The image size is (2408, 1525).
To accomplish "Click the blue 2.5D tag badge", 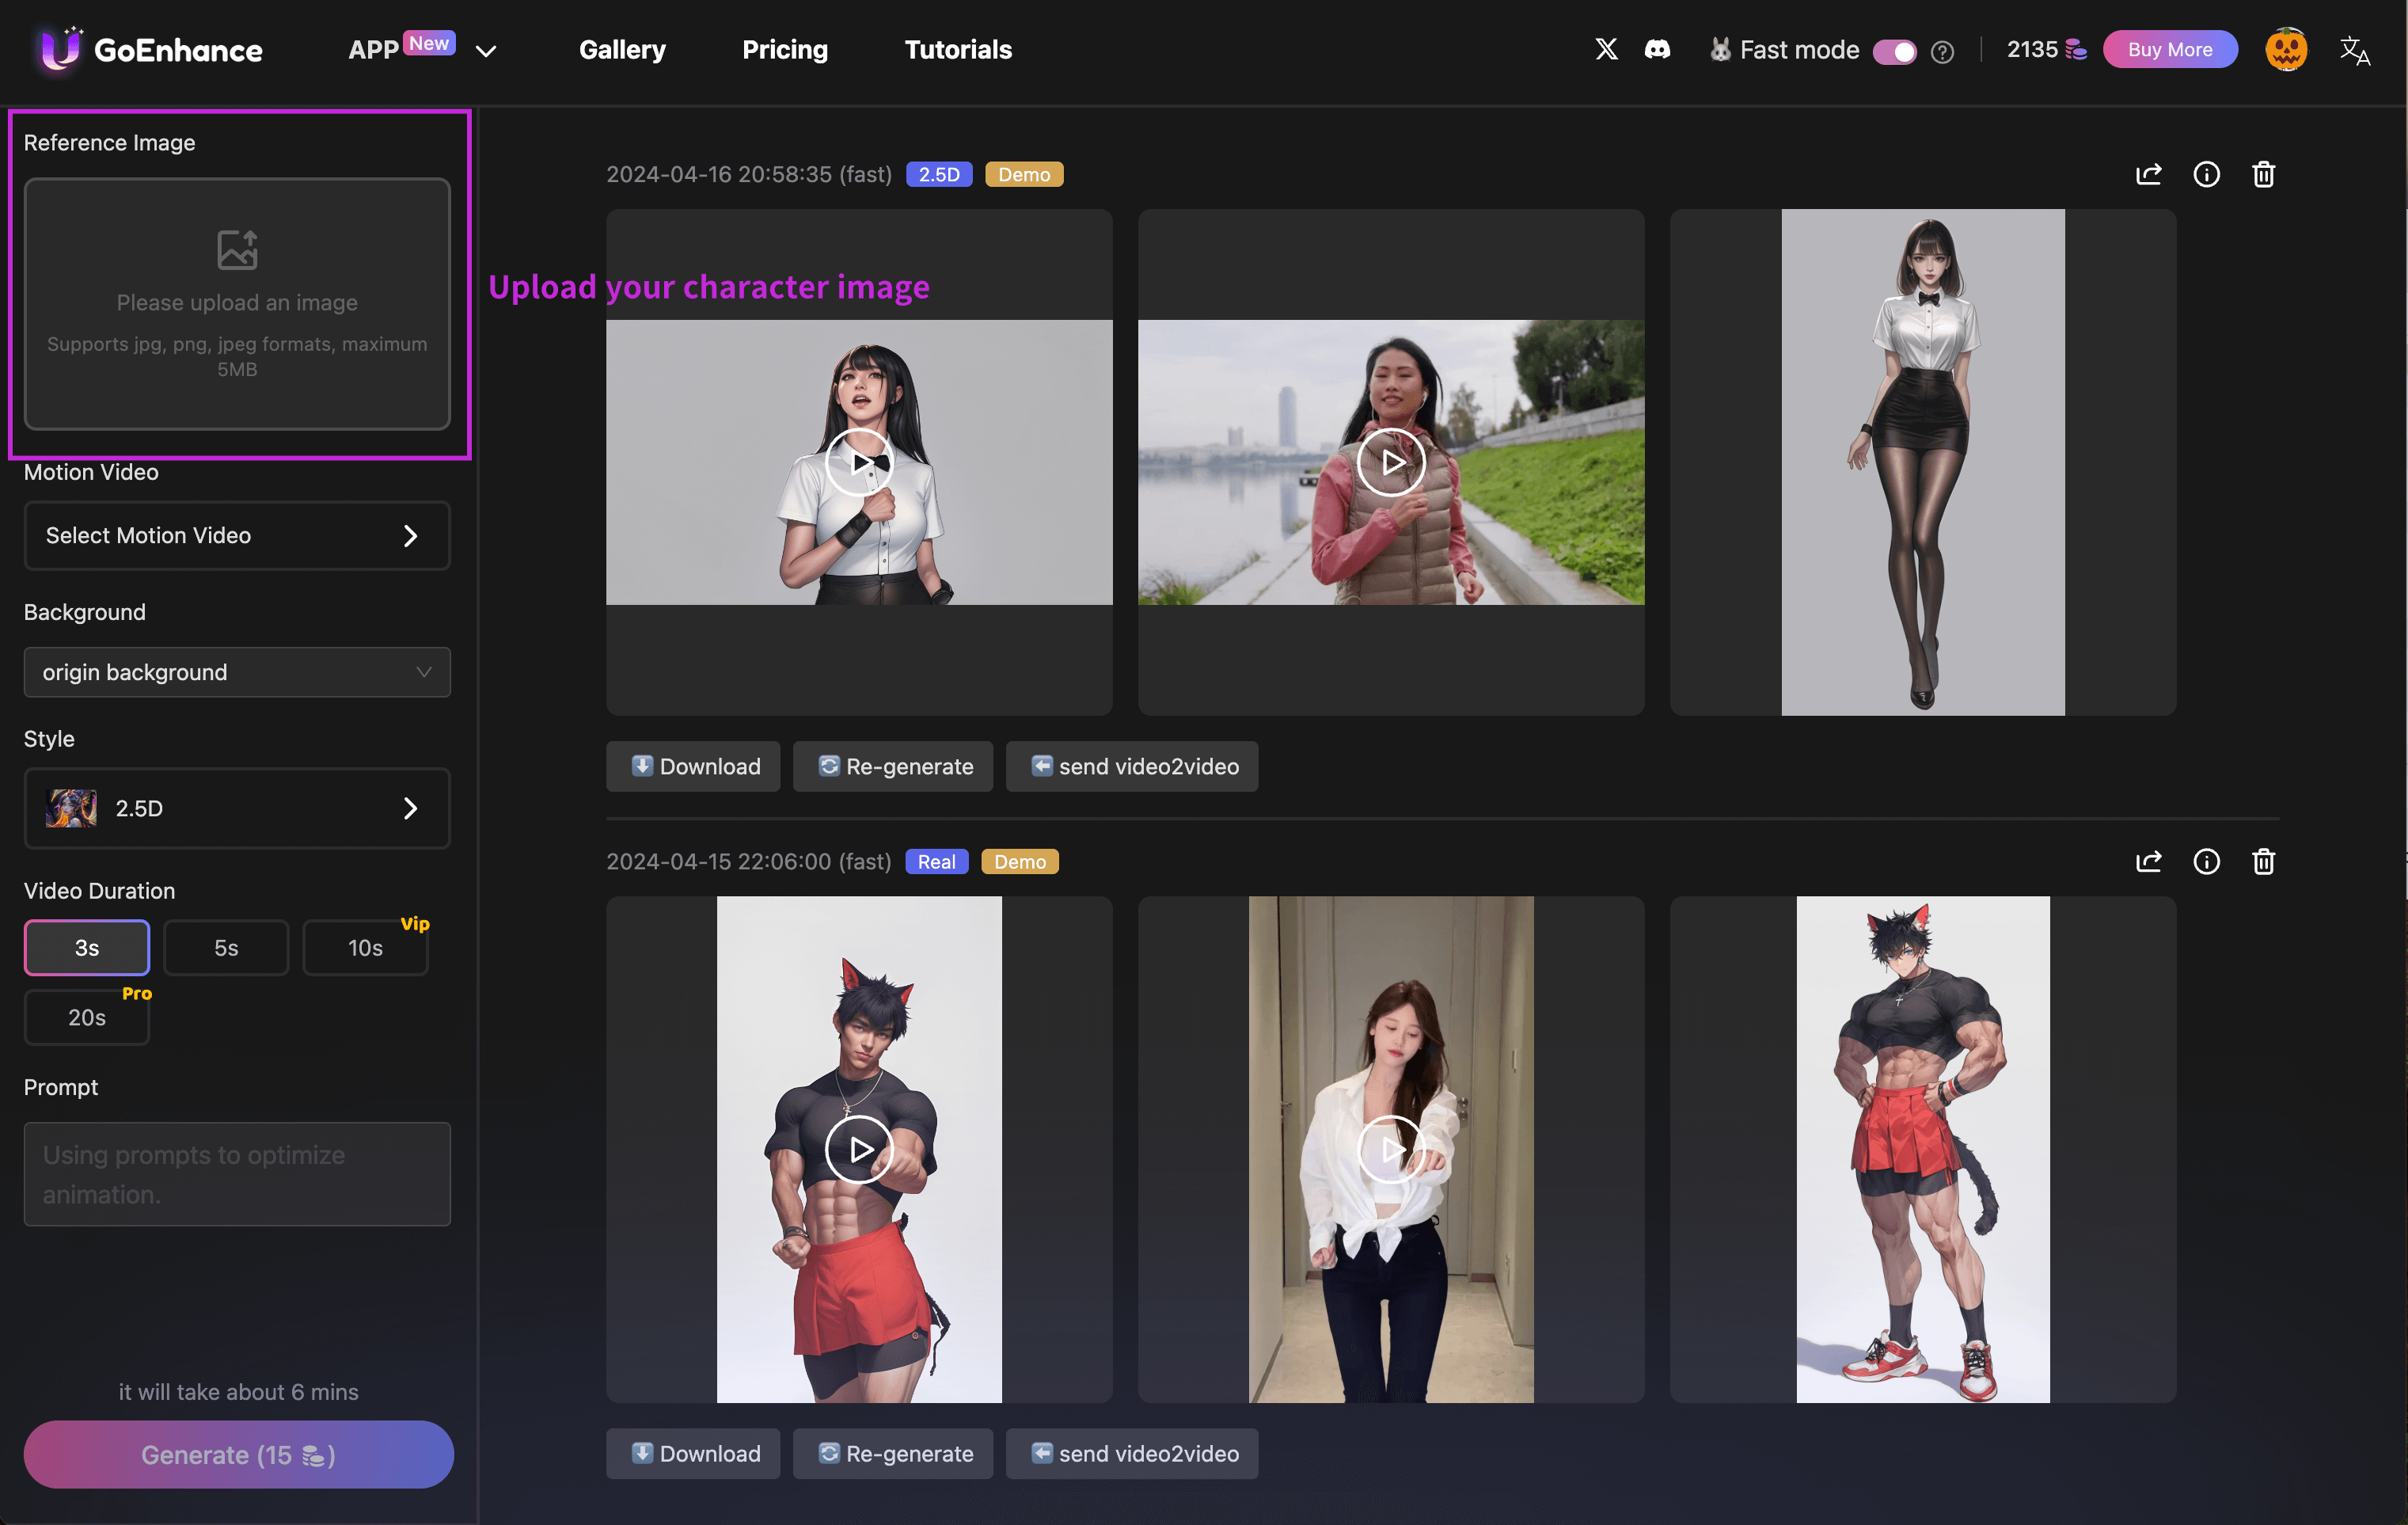I will click(938, 174).
